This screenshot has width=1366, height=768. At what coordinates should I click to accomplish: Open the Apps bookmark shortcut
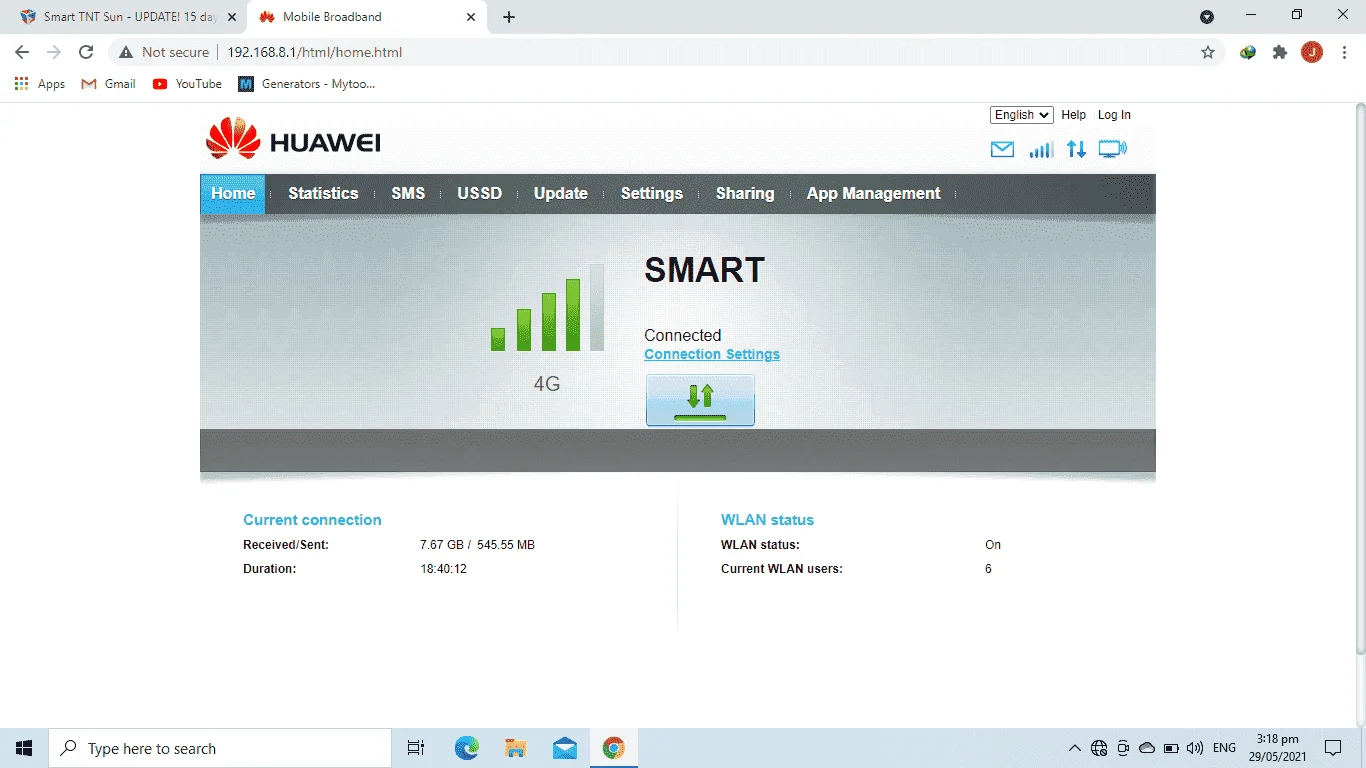(x=40, y=84)
